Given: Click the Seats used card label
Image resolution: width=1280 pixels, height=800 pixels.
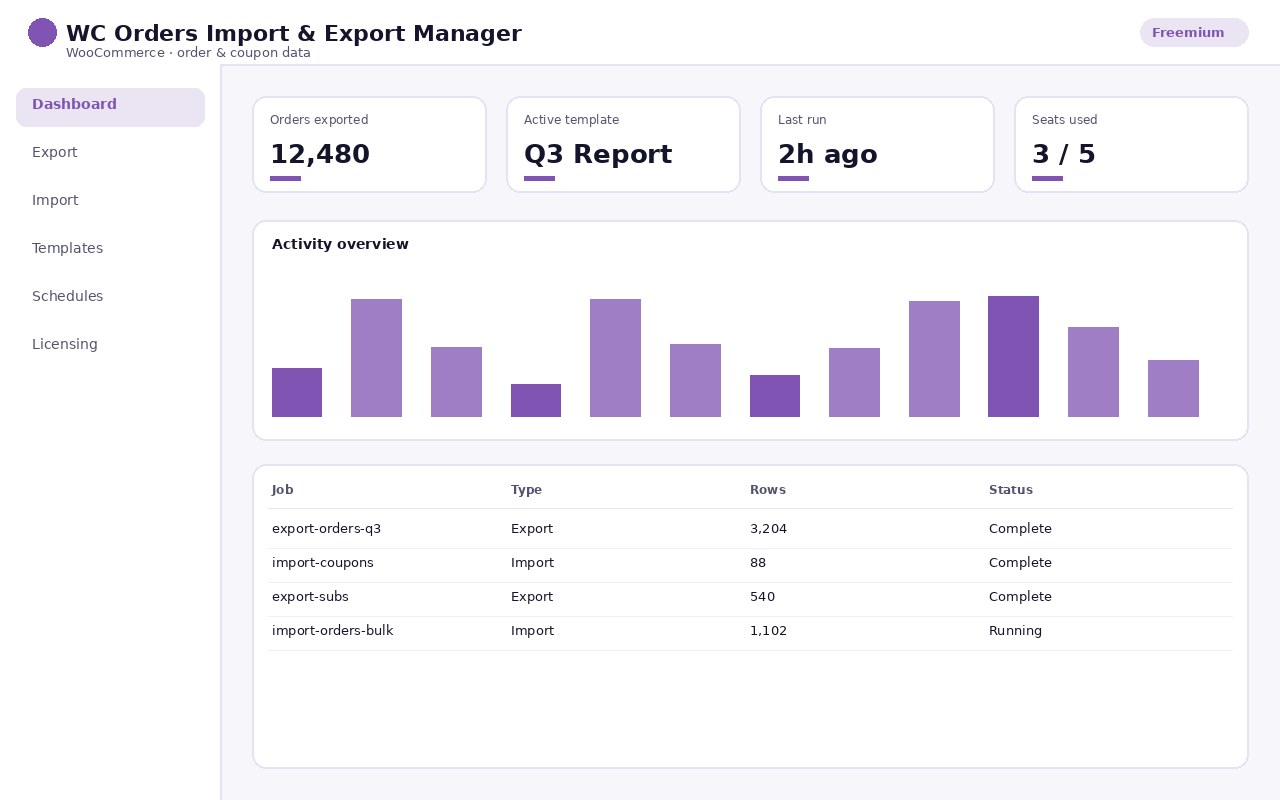Looking at the screenshot, I should tap(1065, 120).
